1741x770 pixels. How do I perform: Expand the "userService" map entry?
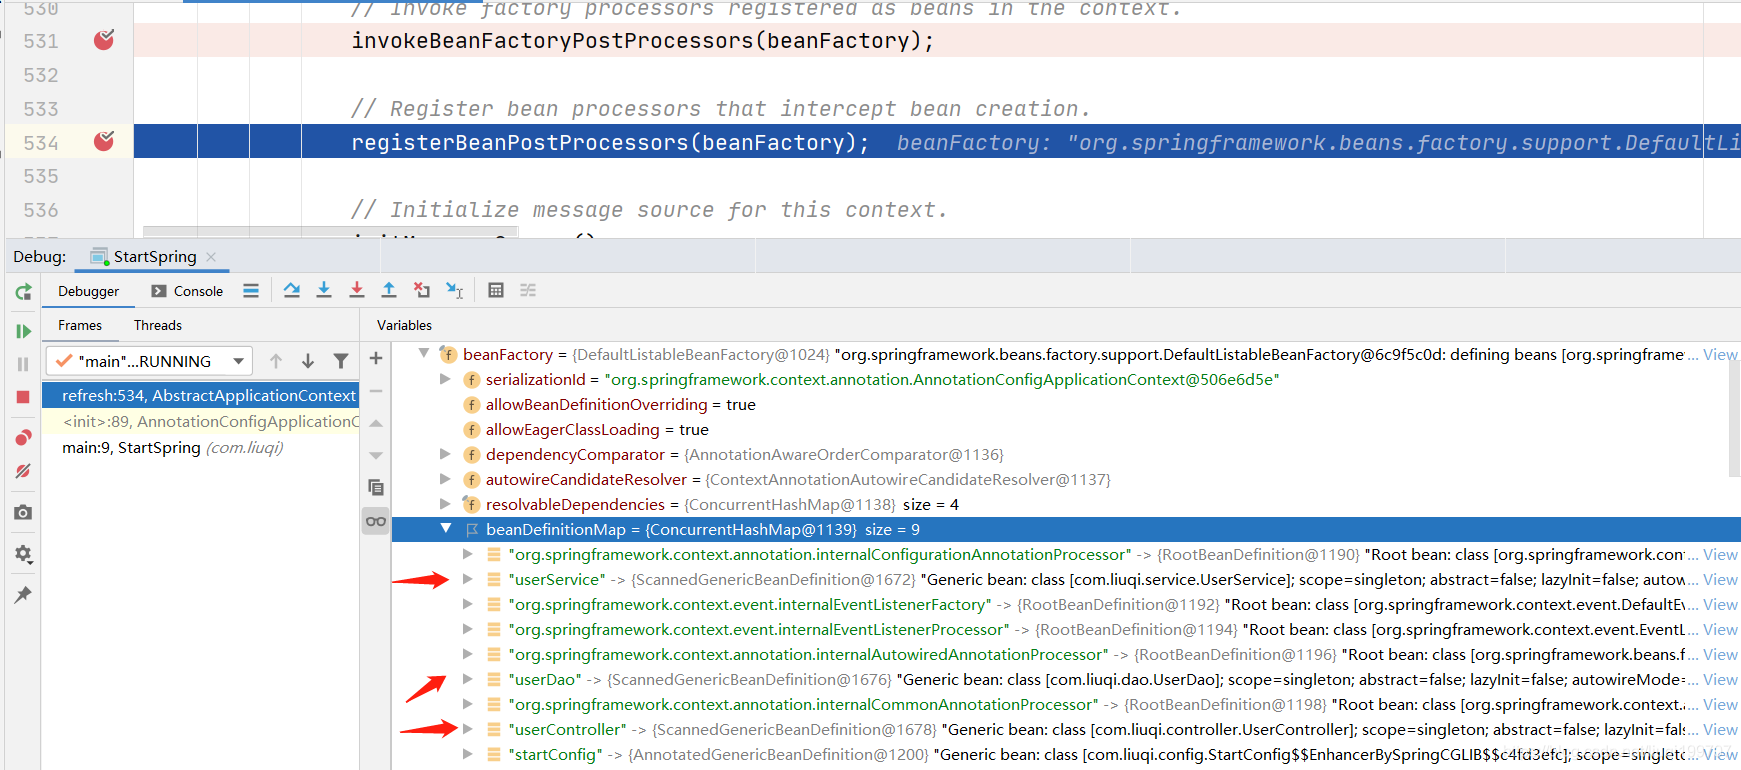coord(468,579)
